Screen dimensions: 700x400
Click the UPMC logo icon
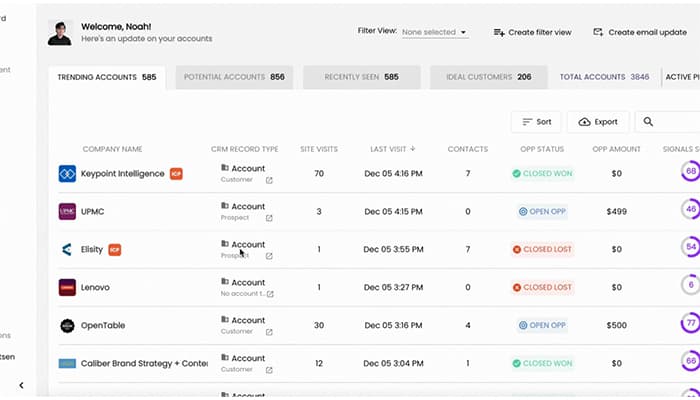[67, 212]
